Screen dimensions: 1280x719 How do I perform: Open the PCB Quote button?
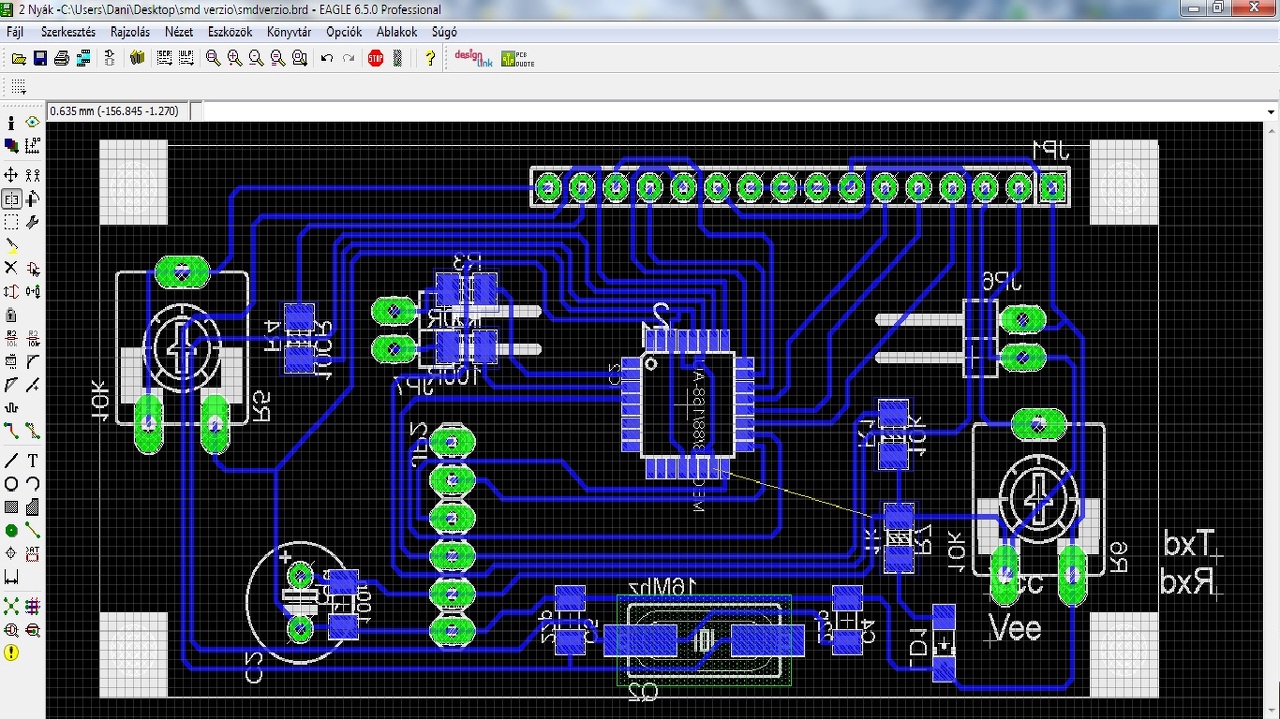518,58
